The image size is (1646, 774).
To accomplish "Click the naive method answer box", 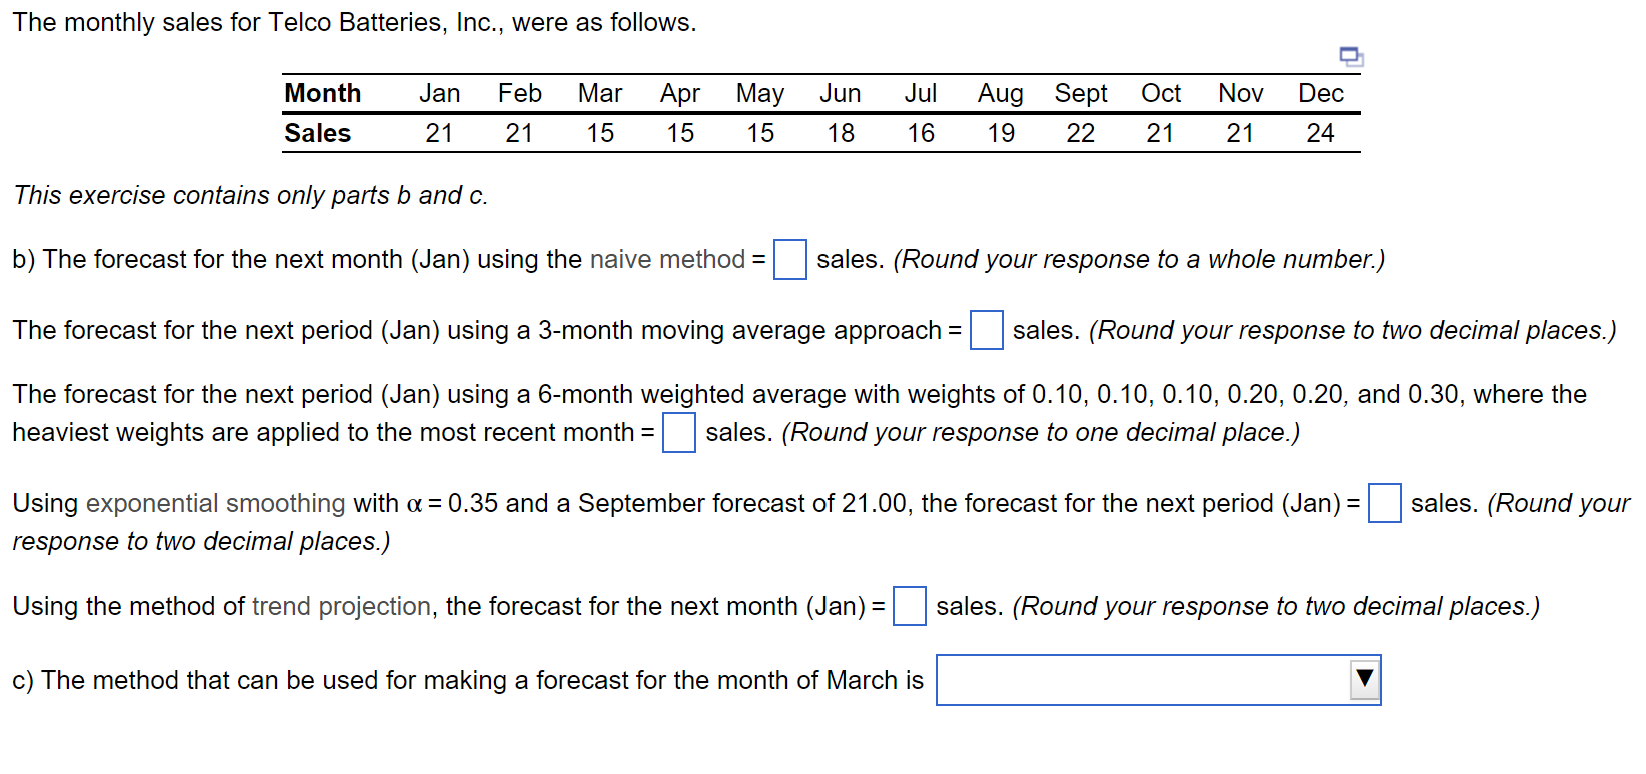I will (x=789, y=260).
